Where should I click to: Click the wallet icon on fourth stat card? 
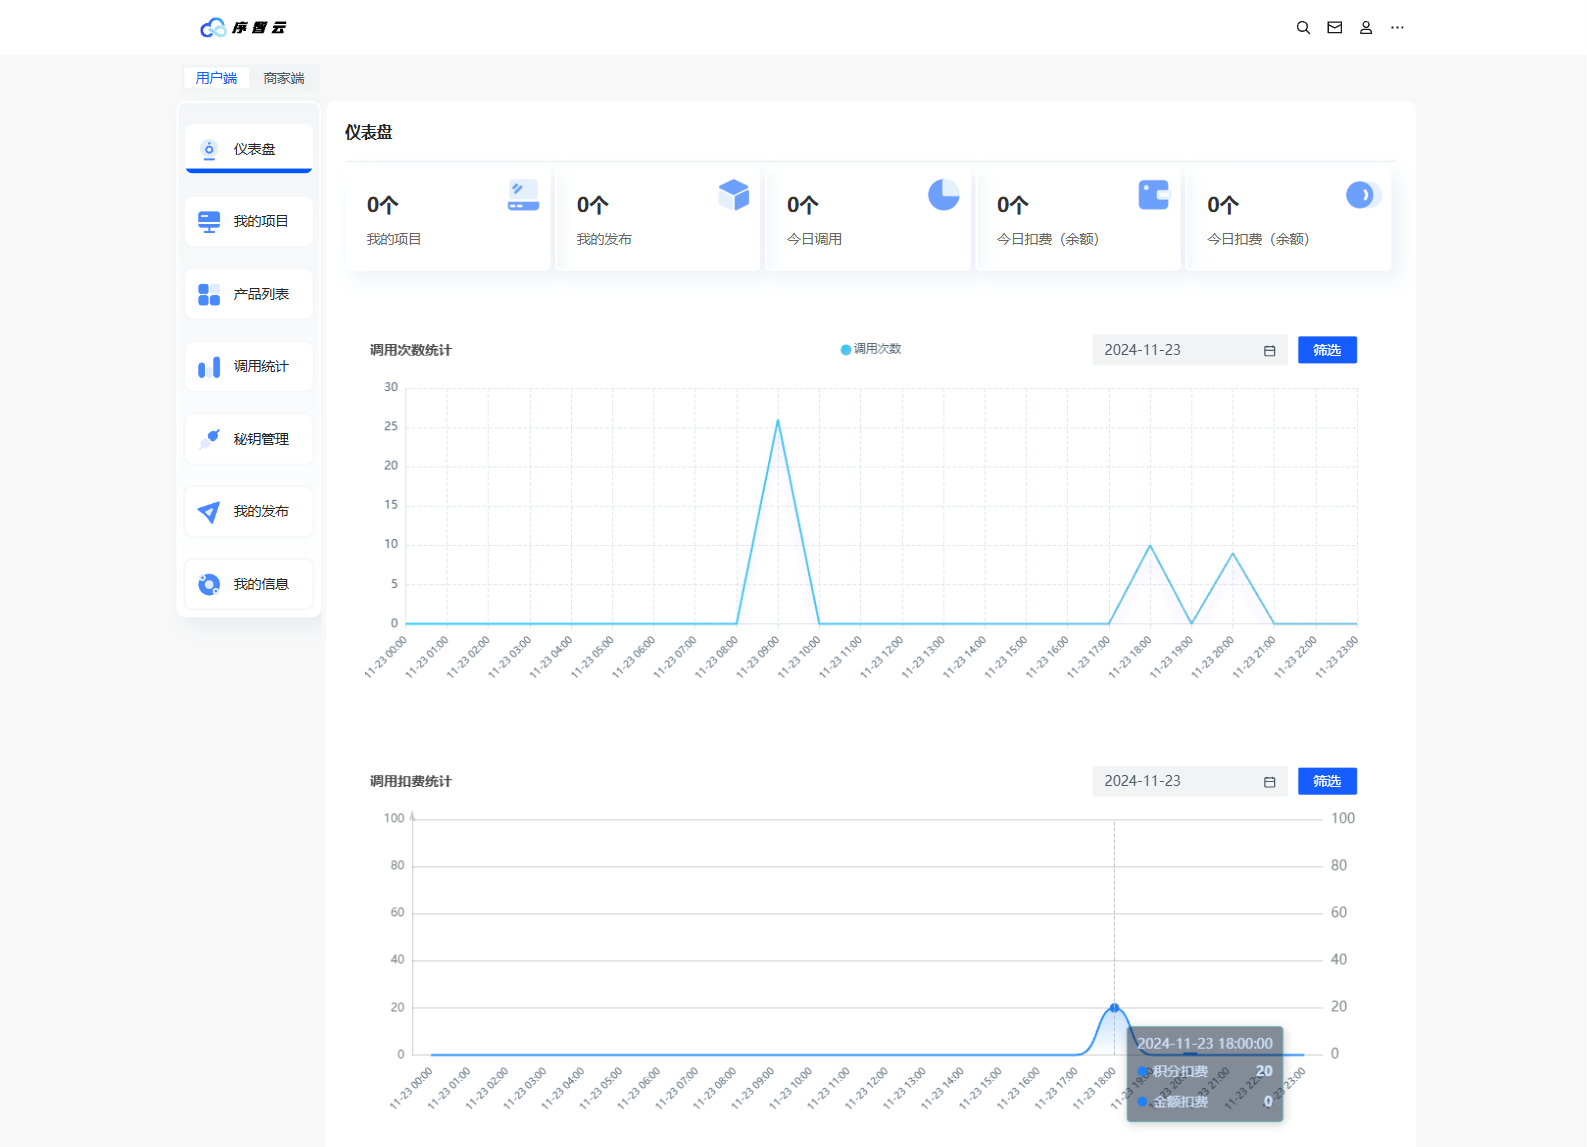[x=1154, y=195]
